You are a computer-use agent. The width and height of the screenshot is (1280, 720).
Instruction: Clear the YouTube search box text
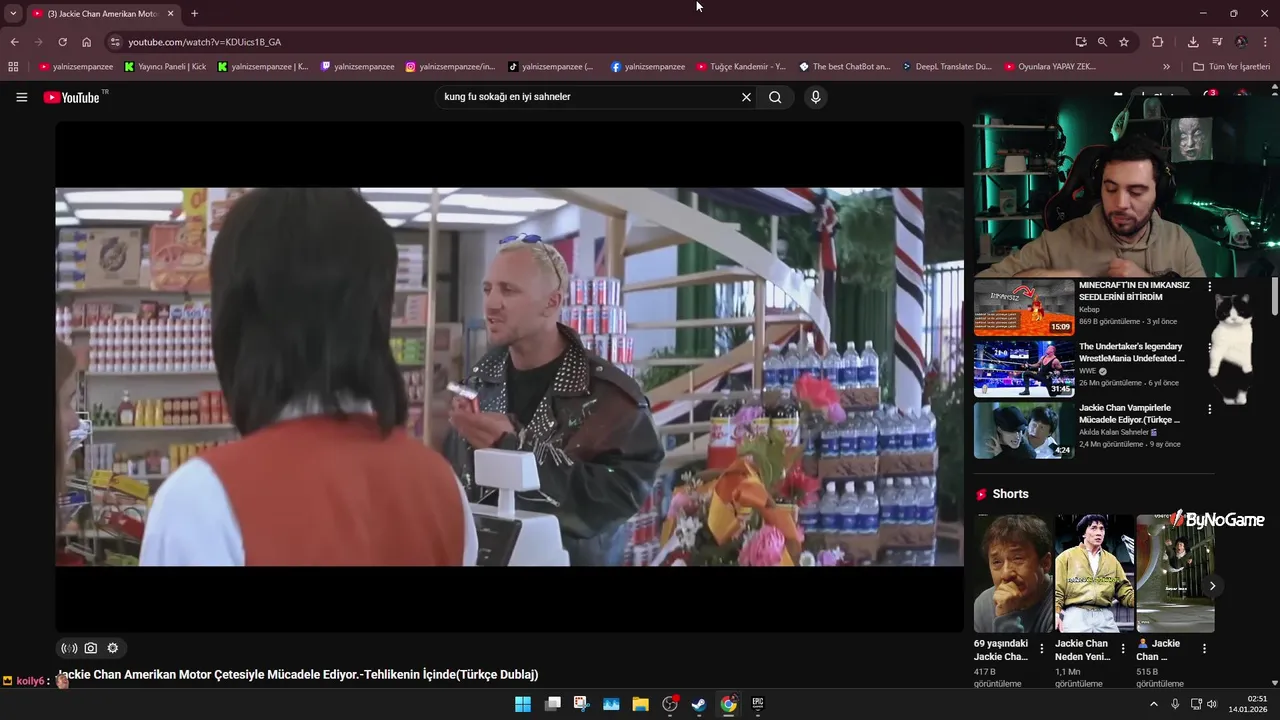coord(746,97)
